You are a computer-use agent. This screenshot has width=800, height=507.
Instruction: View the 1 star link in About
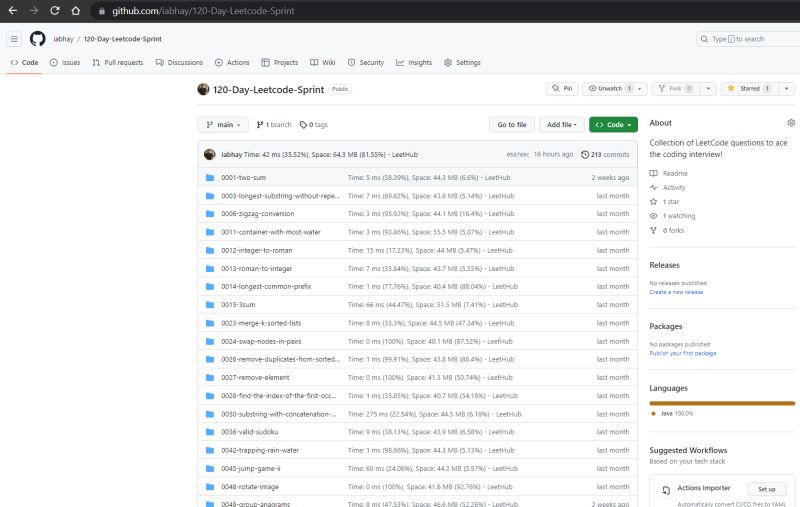[664, 201]
